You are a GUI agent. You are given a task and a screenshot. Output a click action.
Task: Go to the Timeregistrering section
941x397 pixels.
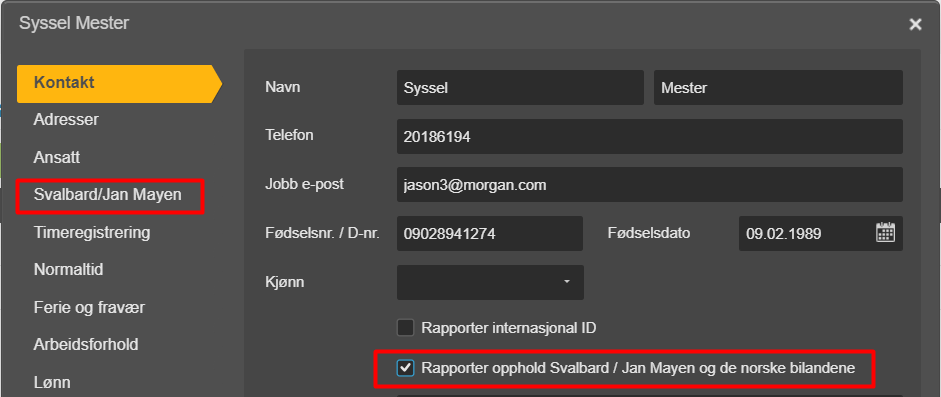[92, 233]
